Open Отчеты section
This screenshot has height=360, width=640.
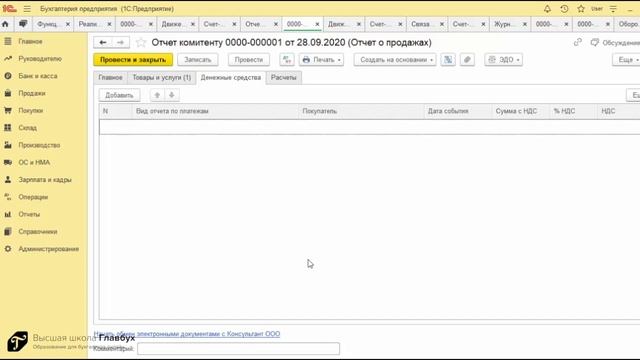[29, 214]
